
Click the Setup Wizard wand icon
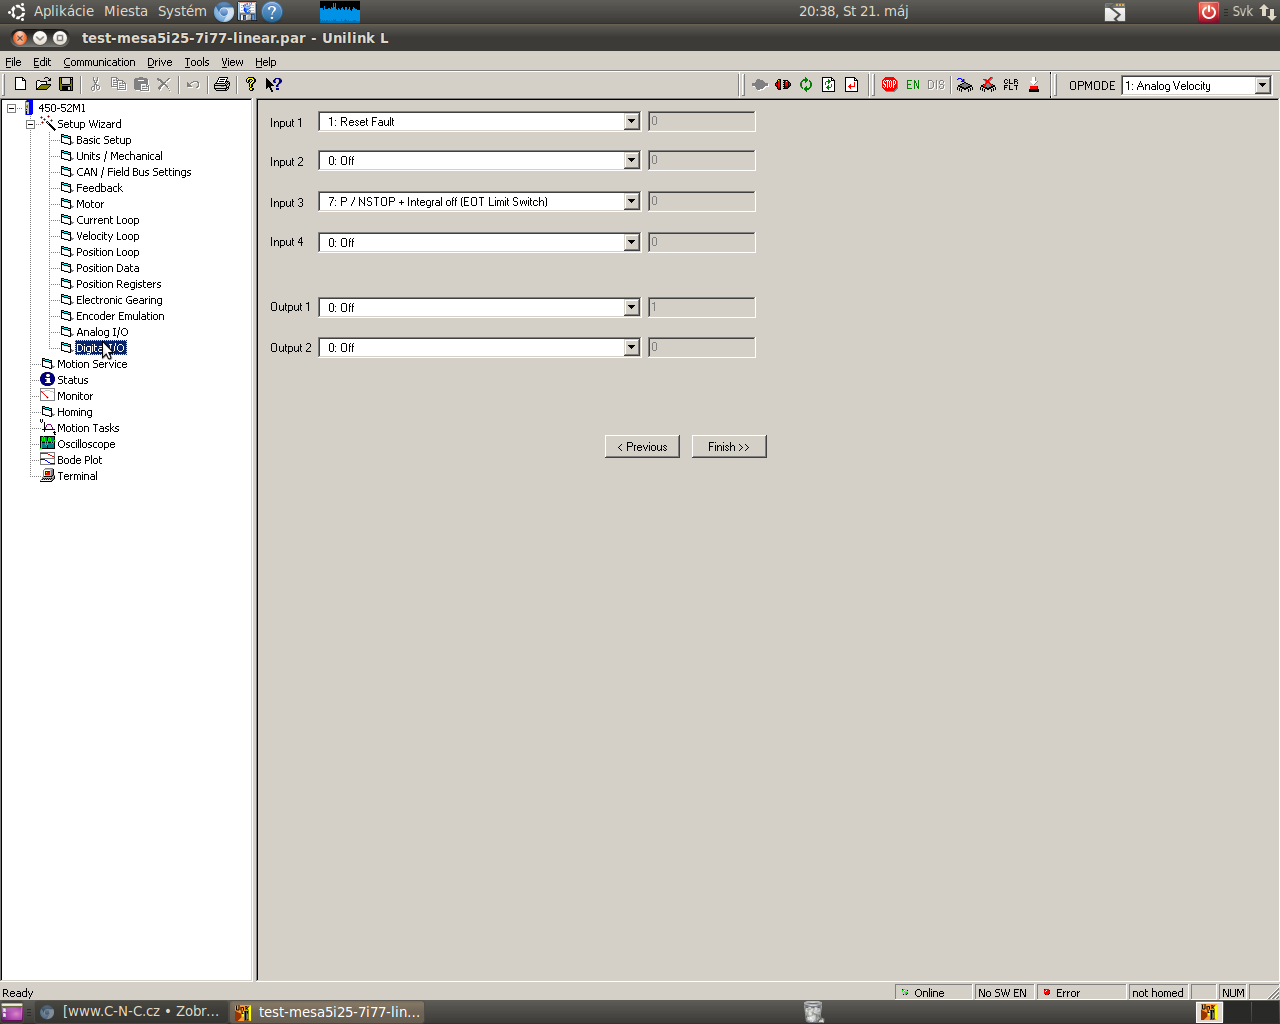(x=47, y=123)
